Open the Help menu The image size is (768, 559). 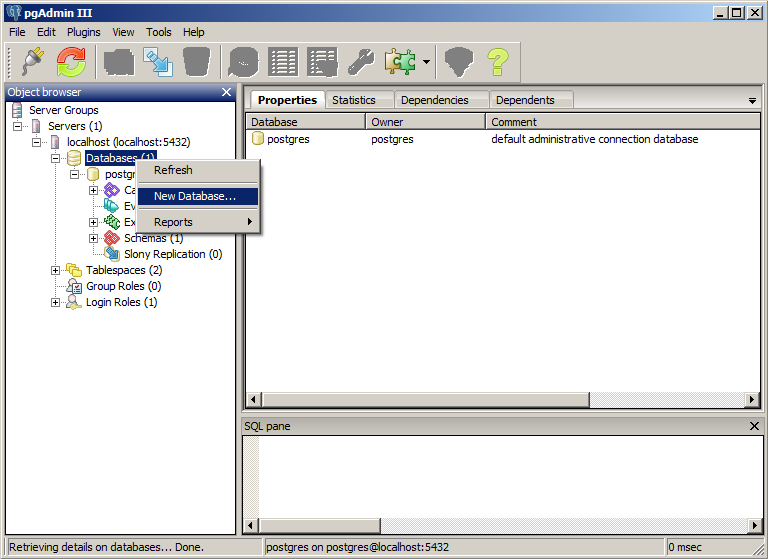click(194, 32)
